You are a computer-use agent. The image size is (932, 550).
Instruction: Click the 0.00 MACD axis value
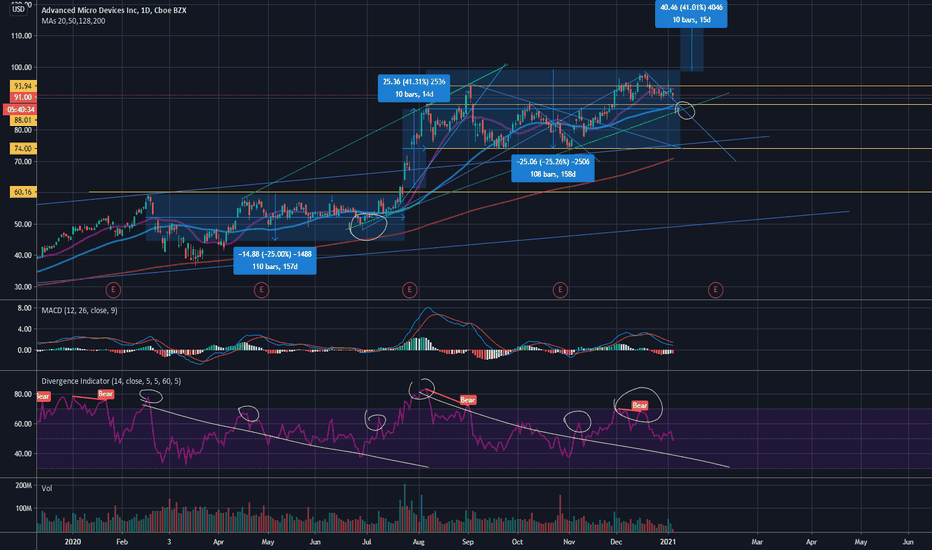click(x=24, y=350)
